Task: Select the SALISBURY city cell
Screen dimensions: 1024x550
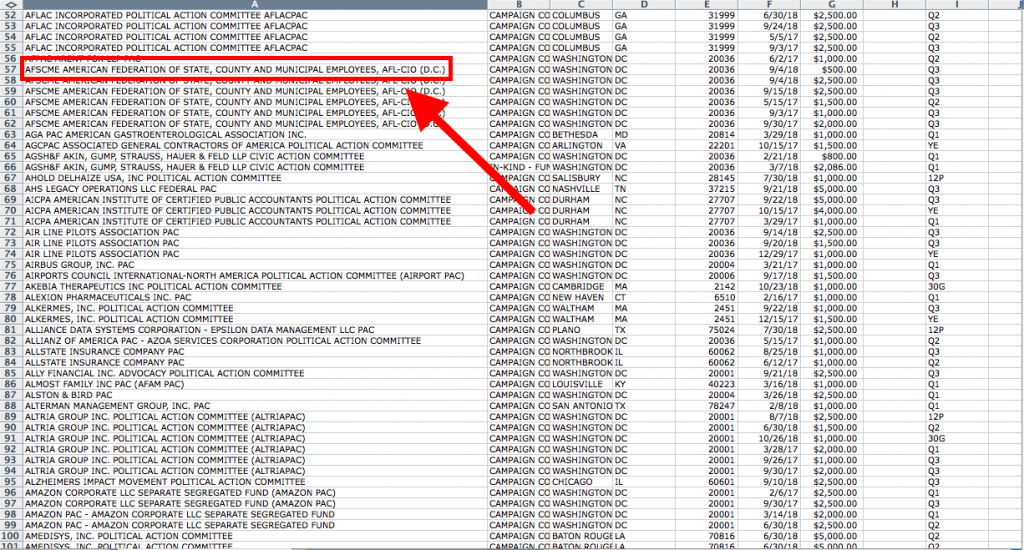Action: pyautogui.click(x=581, y=178)
